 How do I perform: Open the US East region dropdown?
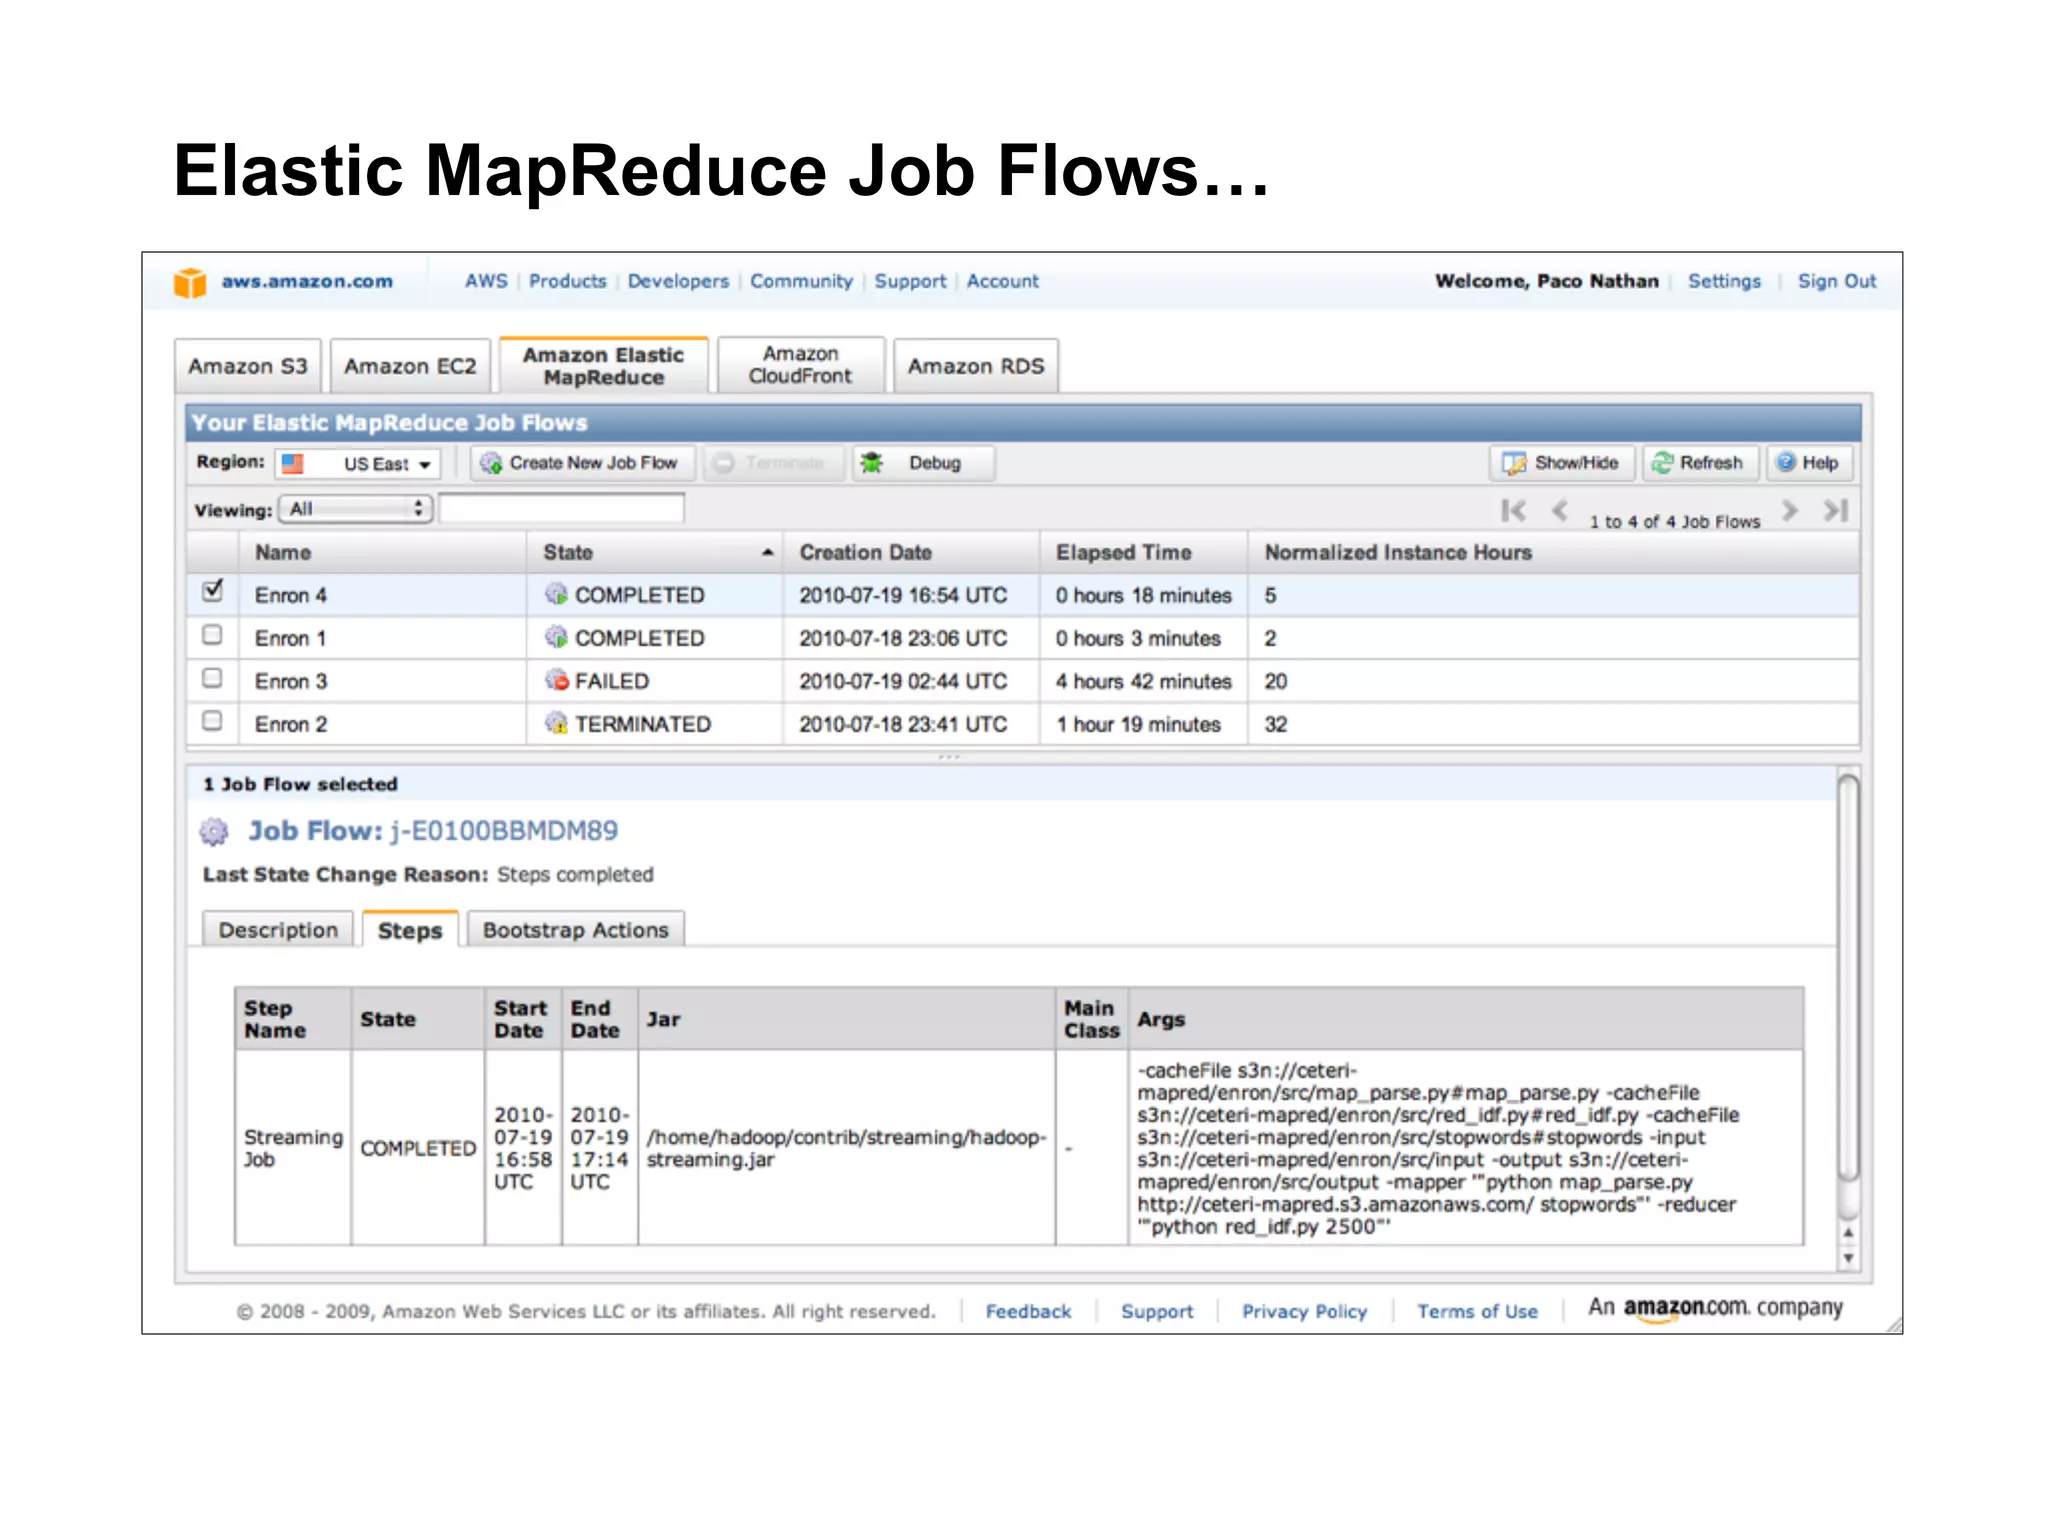point(358,464)
